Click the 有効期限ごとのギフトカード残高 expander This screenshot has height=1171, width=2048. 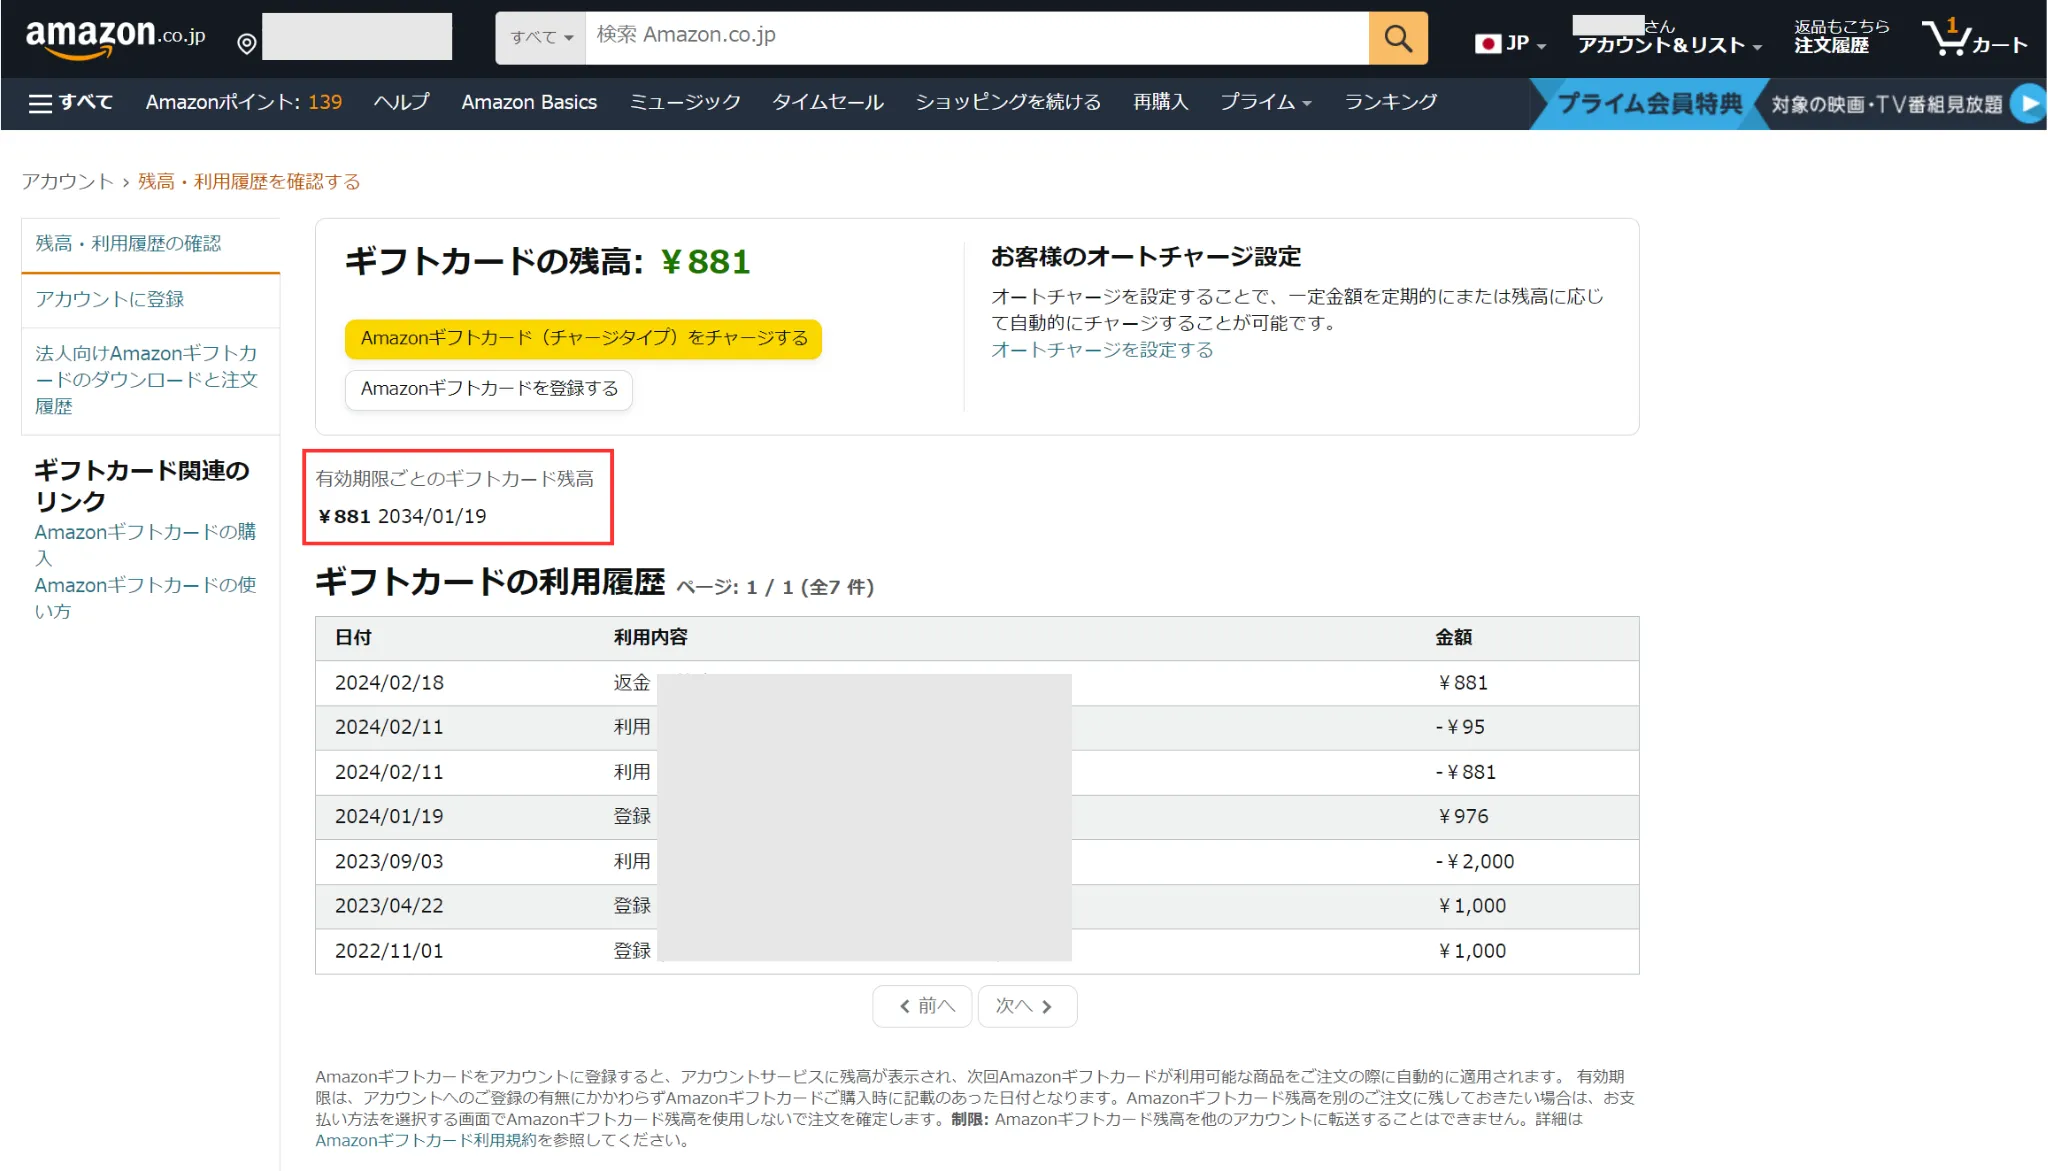(454, 478)
